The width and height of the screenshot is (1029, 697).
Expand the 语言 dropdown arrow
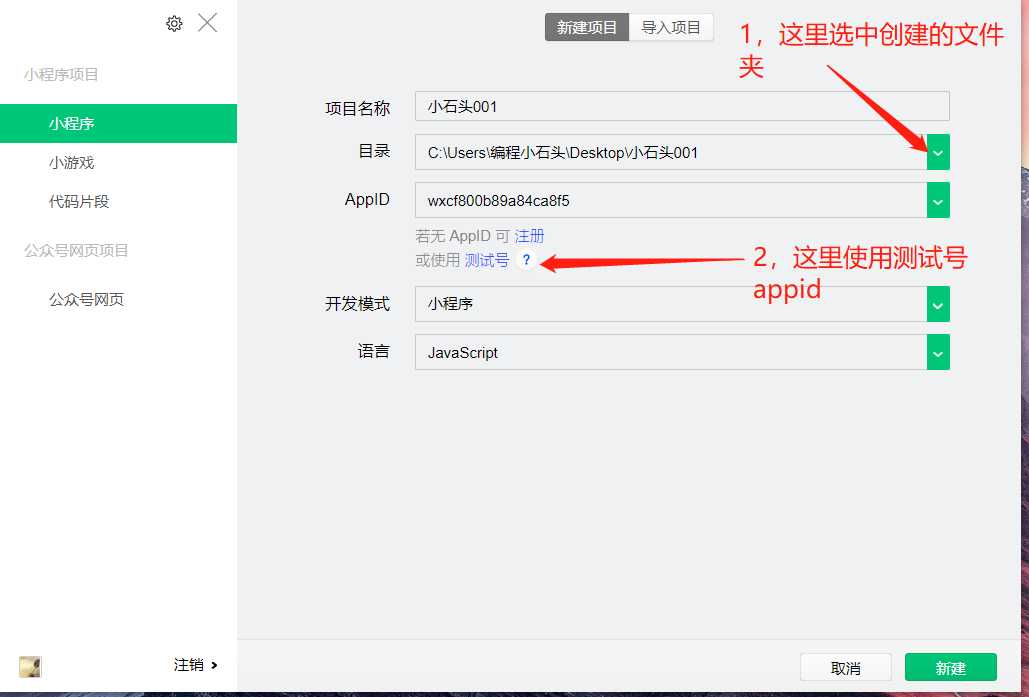pos(938,352)
